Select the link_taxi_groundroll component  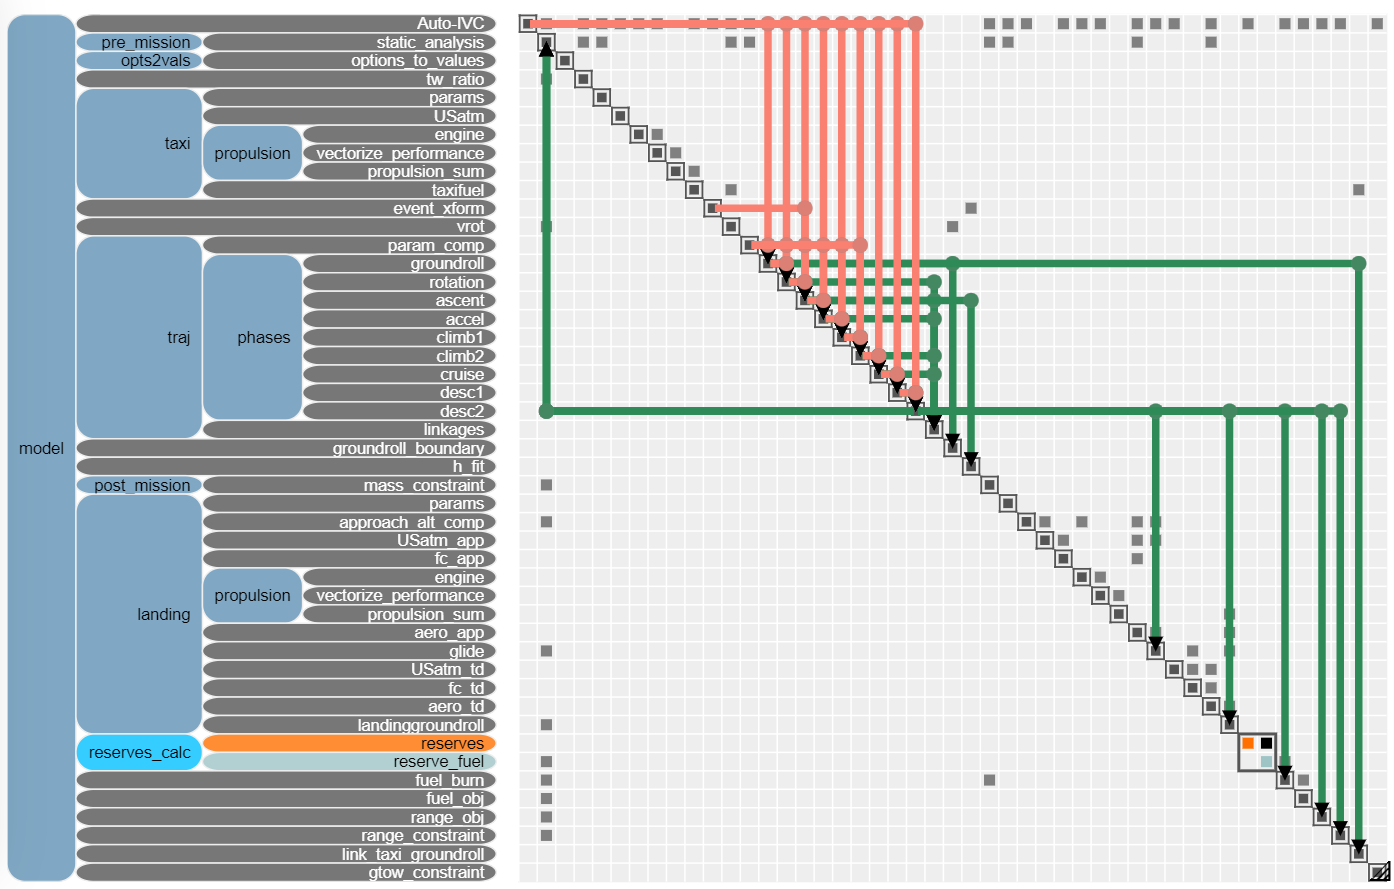(286, 854)
